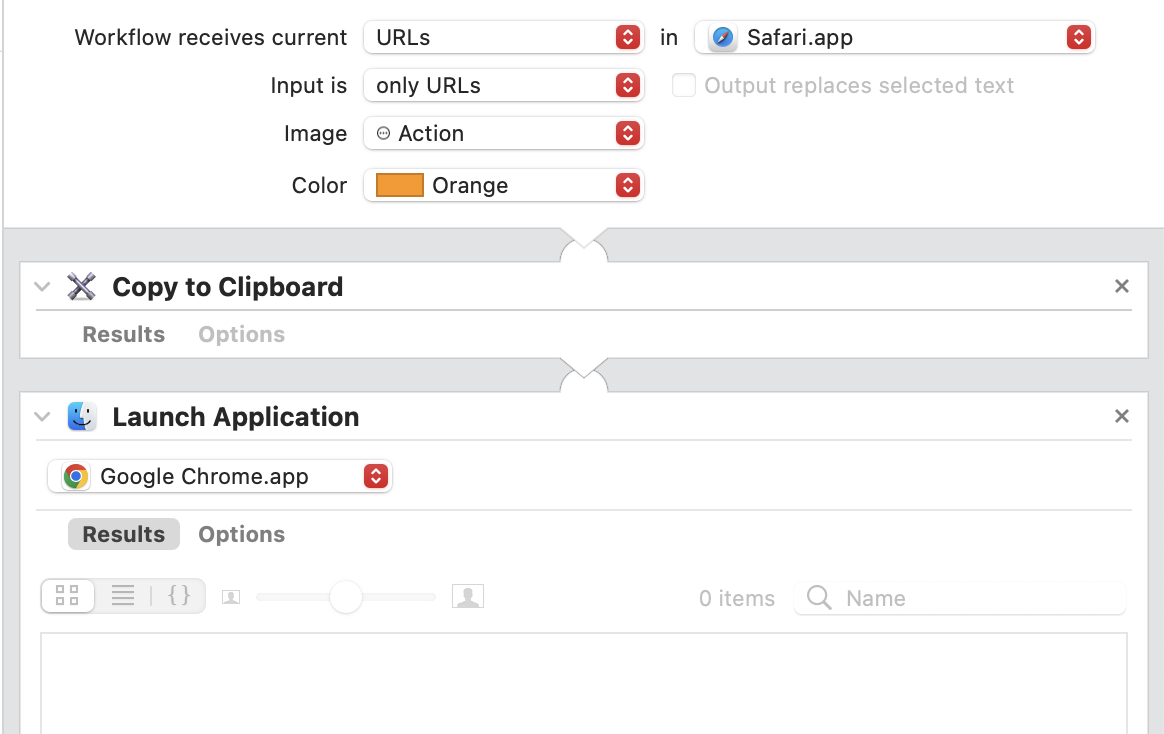Click the large thumbnail size icon
This screenshot has height=734, width=1164.
pos(468,596)
